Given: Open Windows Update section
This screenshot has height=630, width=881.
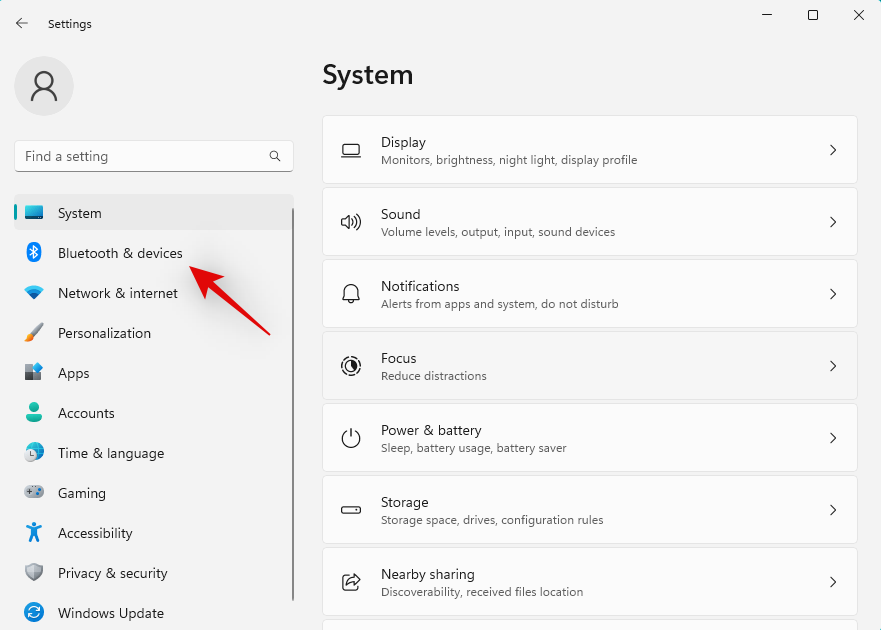Looking at the screenshot, I should point(153,613).
